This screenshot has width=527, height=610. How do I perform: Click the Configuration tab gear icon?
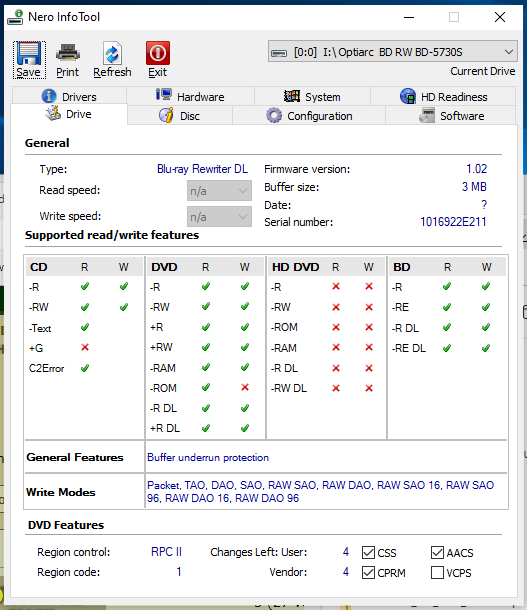pos(274,116)
